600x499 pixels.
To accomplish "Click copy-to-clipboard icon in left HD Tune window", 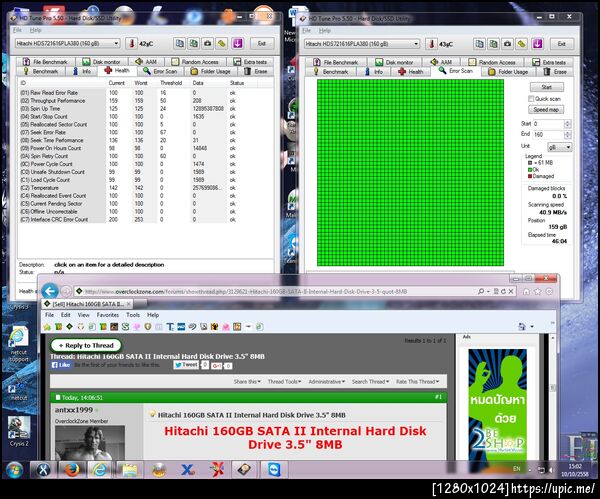I will 179,43.
